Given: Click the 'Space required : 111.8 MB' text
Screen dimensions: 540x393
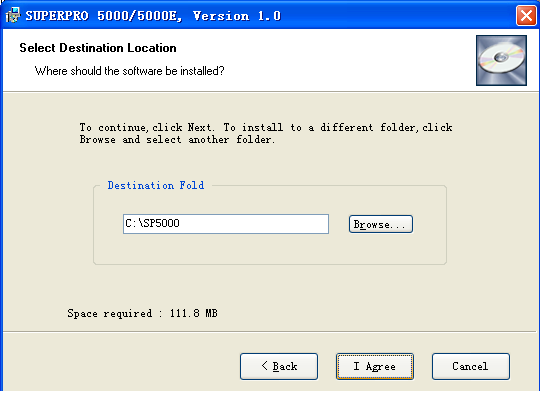Looking at the screenshot, I should click(142, 313).
